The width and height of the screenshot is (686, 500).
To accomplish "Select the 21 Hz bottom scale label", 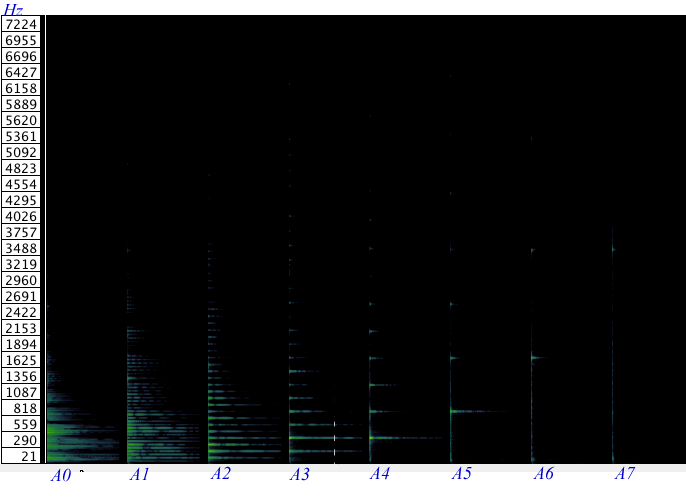I will coord(21,456).
